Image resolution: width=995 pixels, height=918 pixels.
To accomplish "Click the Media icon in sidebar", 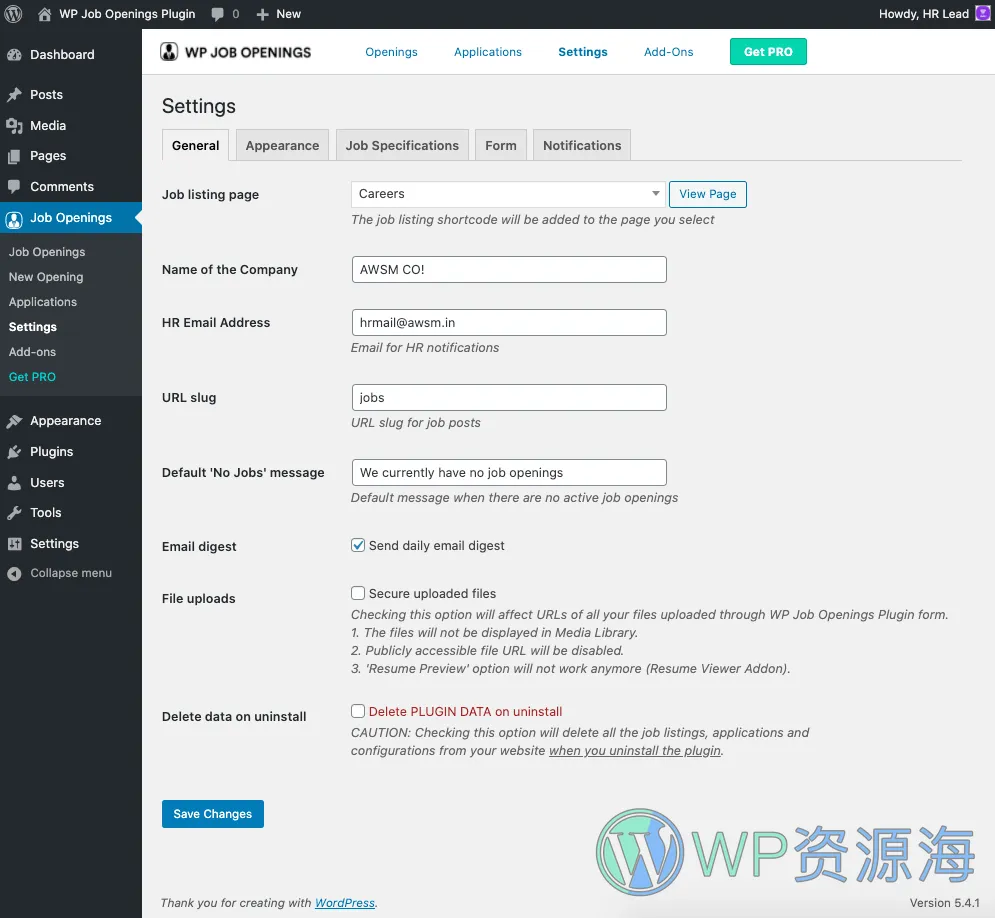I will coord(14,126).
